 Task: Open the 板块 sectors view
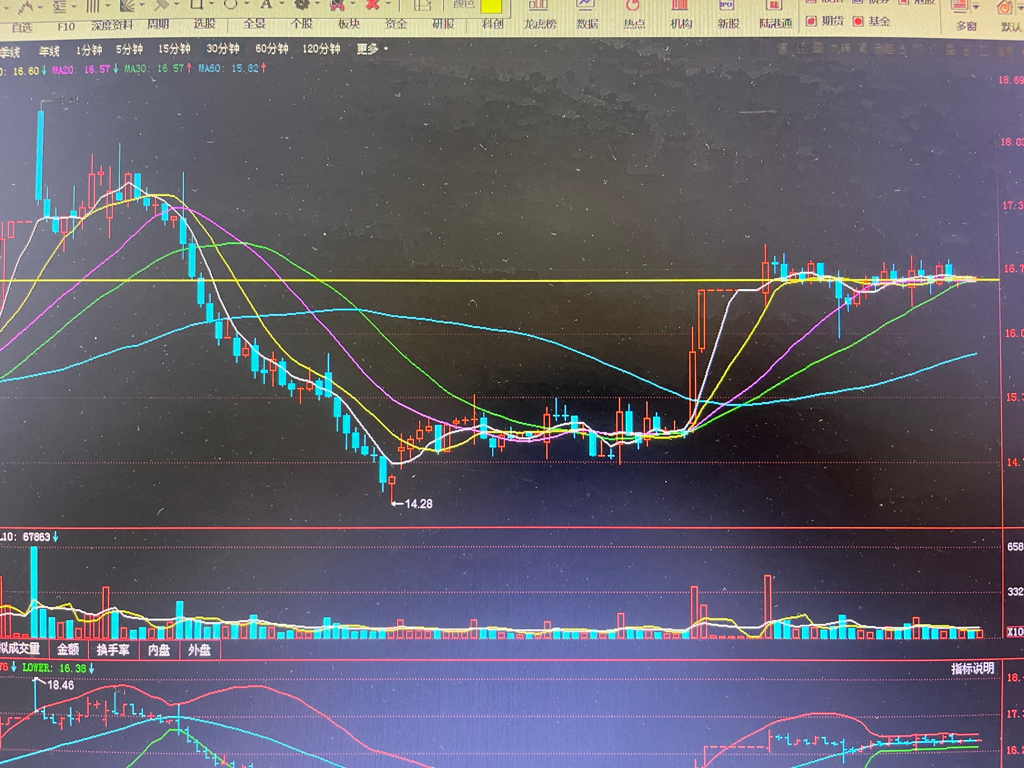coord(349,24)
